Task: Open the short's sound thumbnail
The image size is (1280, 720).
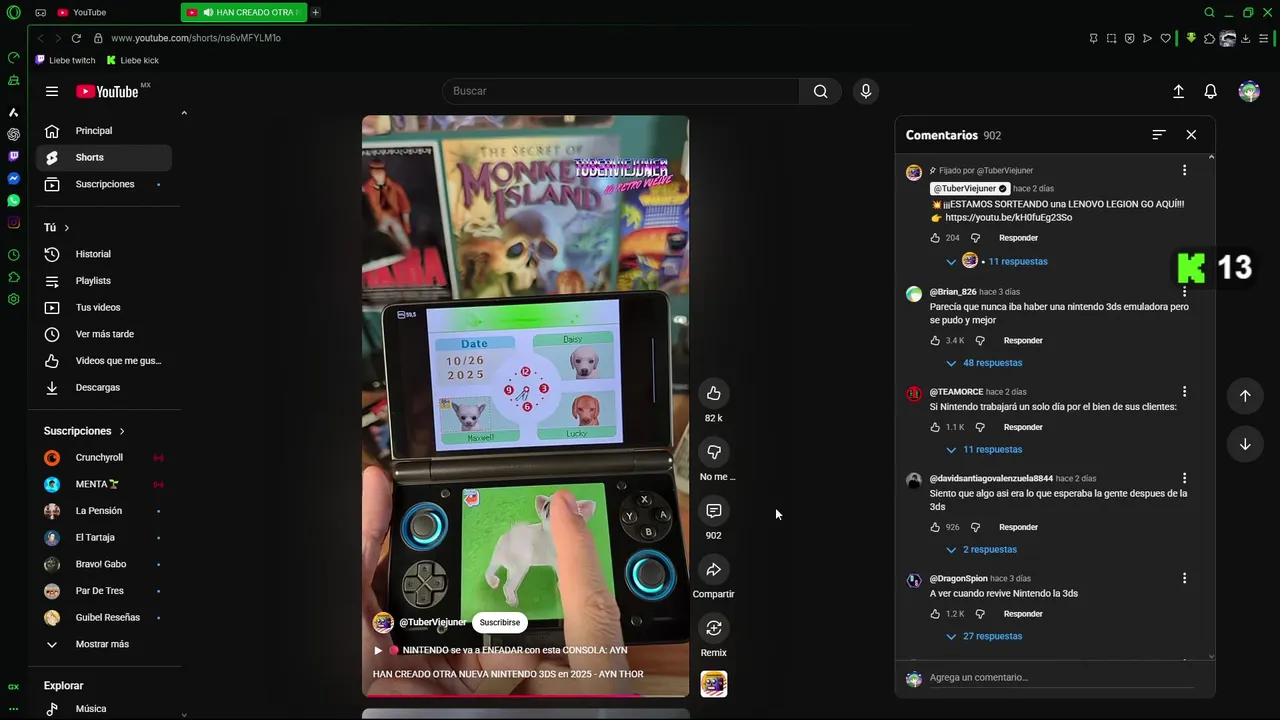Action: click(x=714, y=684)
